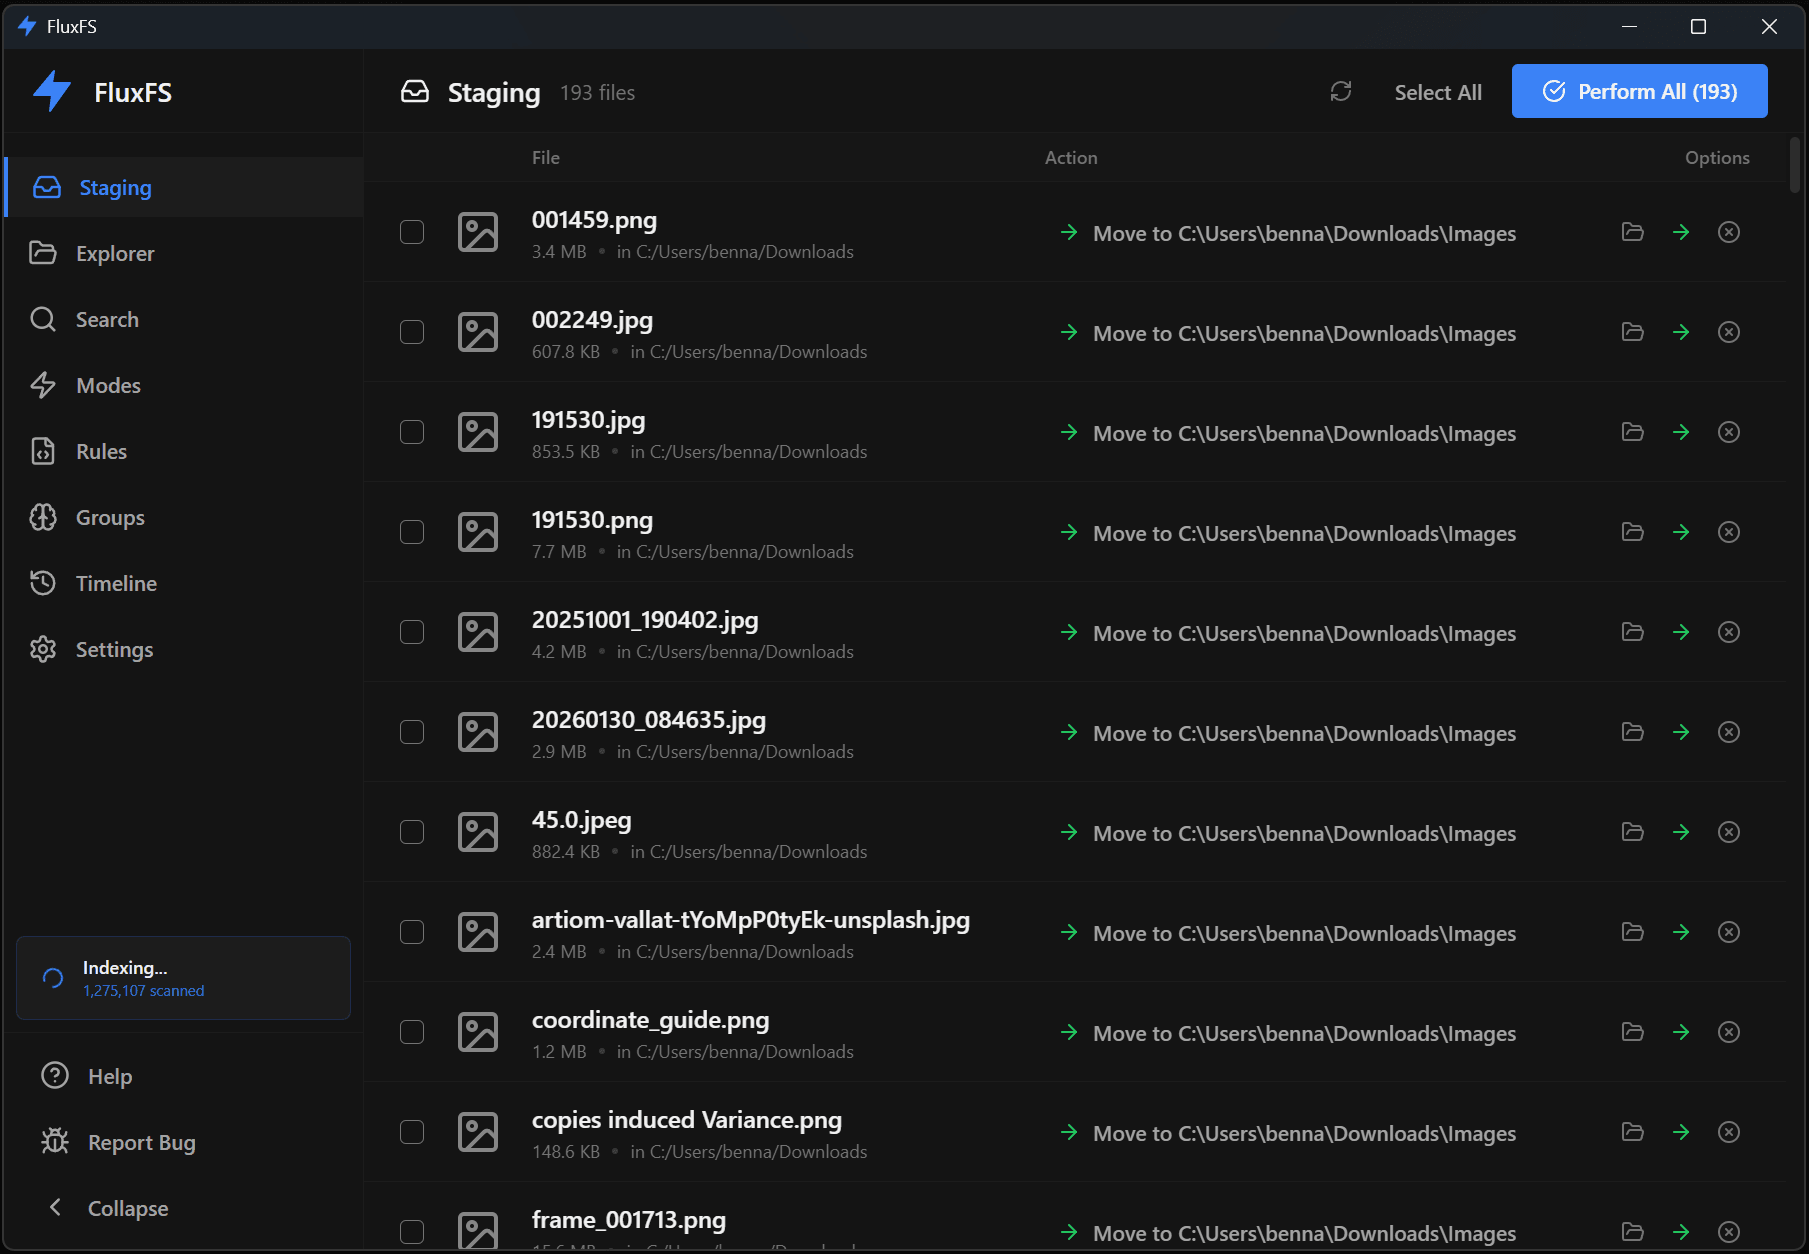This screenshot has height=1254, width=1809.
Task: Remove copies induced Variance.png from staging
Action: pyautogui.click(x=1729, y=1132)
